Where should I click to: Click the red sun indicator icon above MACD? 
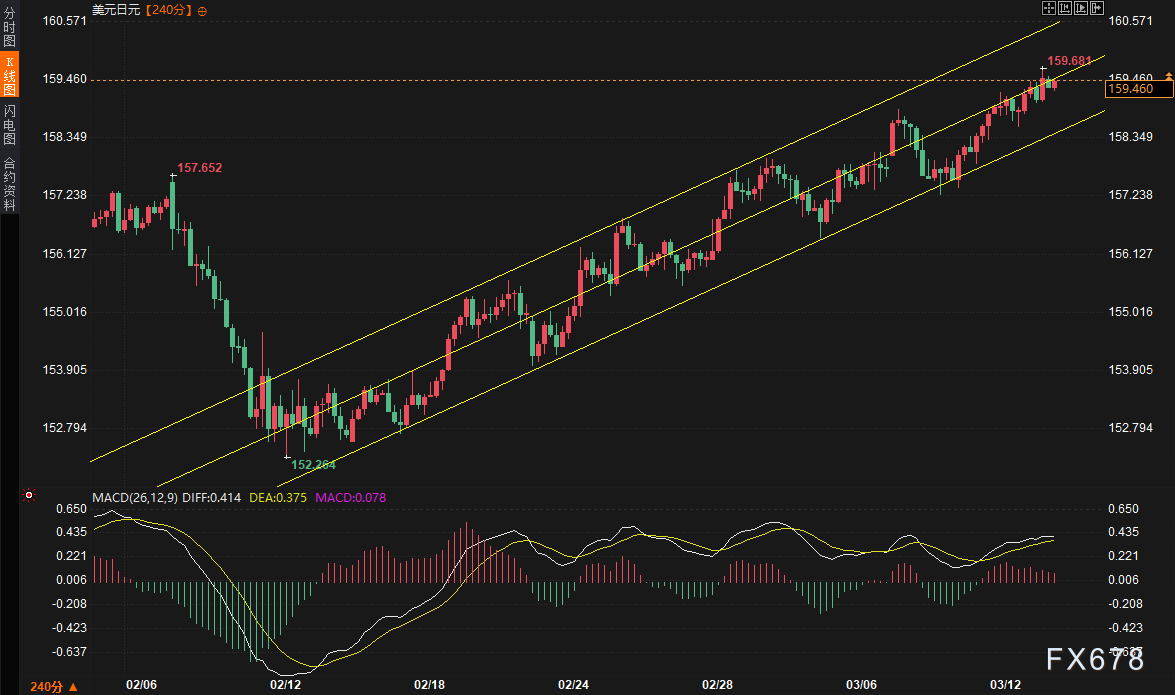[29, 494]
